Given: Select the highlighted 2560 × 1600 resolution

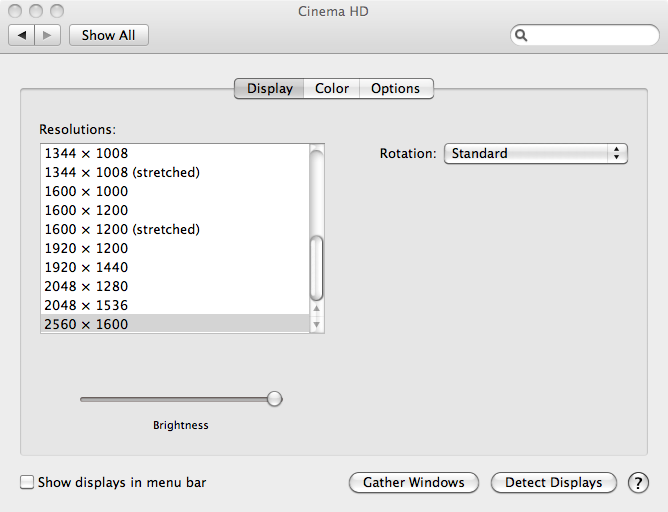Looking at the screenshot, I should coord(175,324).
